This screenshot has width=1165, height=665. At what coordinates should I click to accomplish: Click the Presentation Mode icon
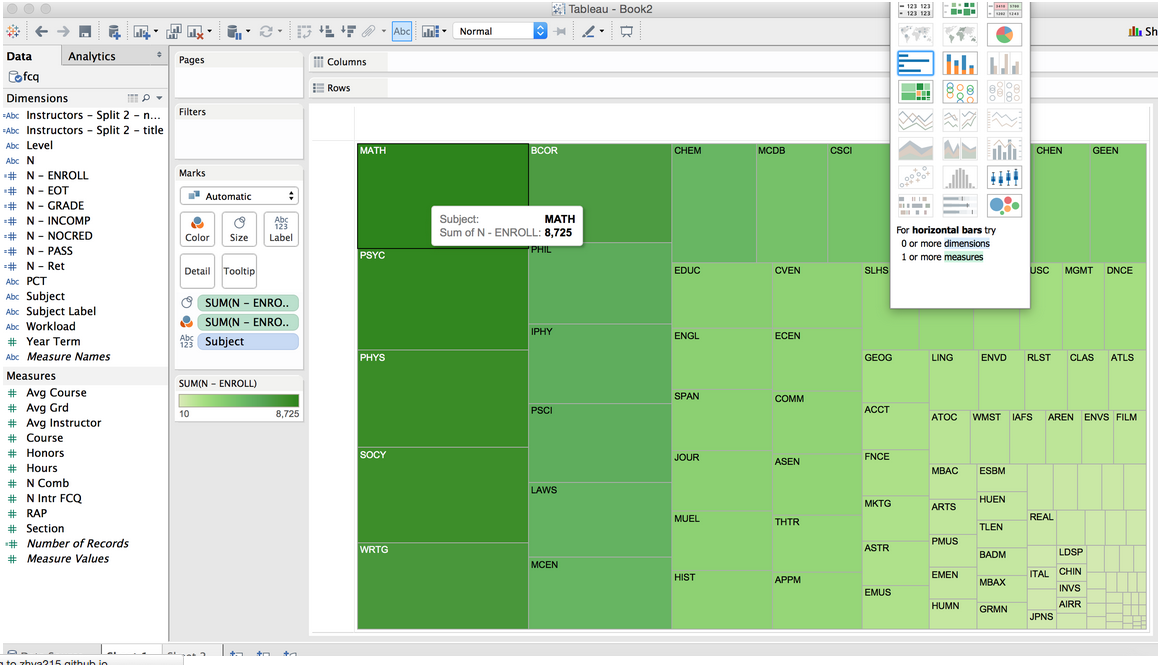point(627,32)
